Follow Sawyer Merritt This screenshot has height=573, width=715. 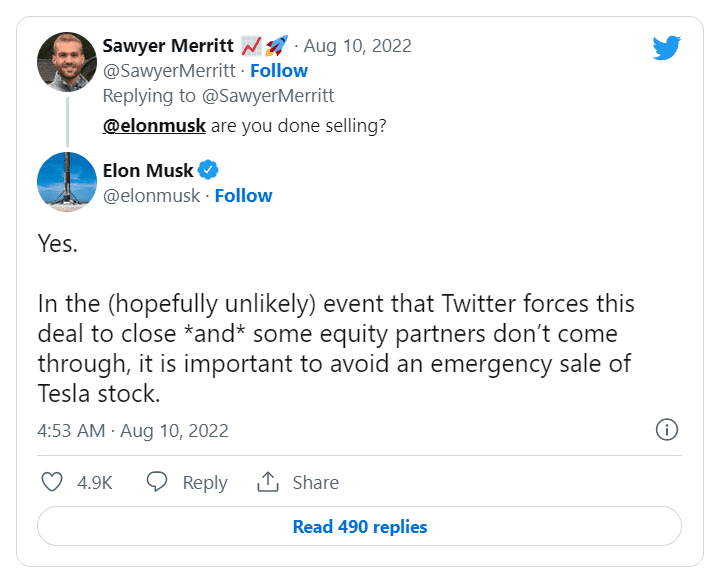point(279,71)
